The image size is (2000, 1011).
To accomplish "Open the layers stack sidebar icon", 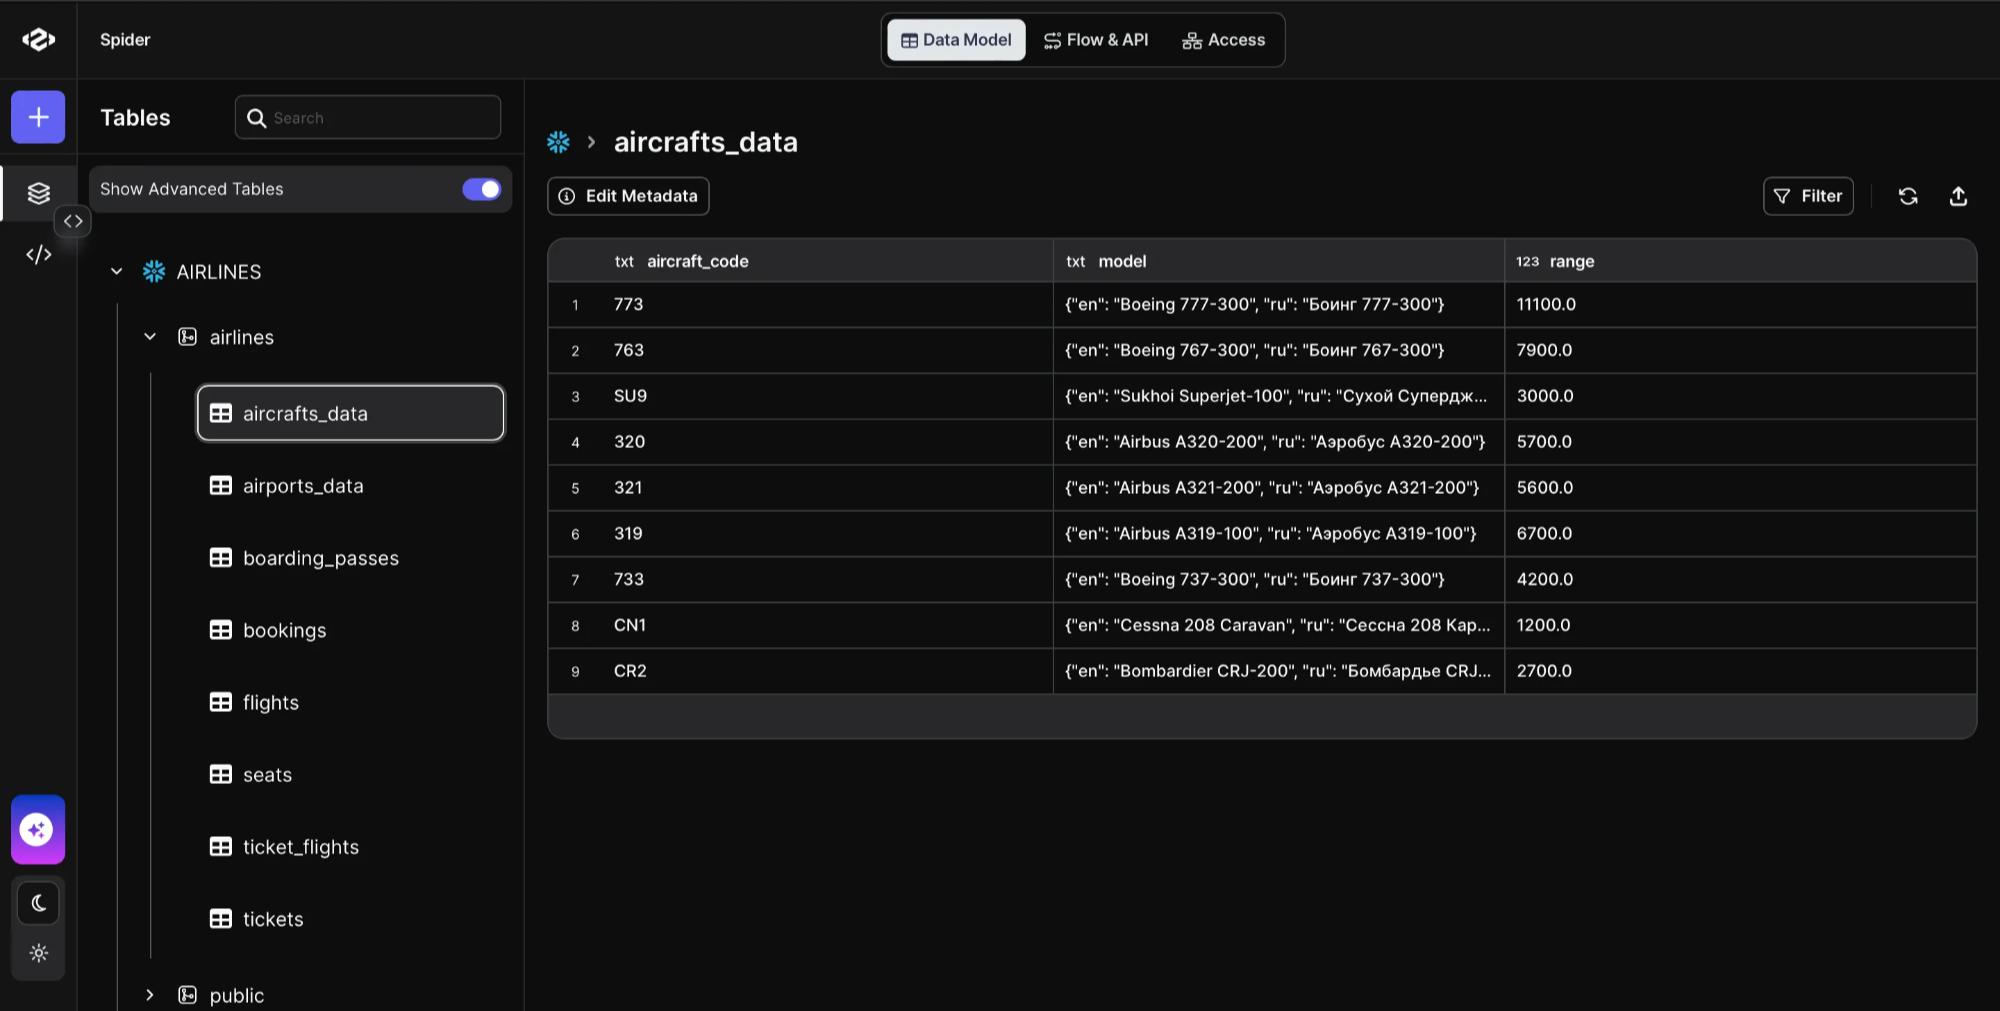I will [x=38, y=193].
